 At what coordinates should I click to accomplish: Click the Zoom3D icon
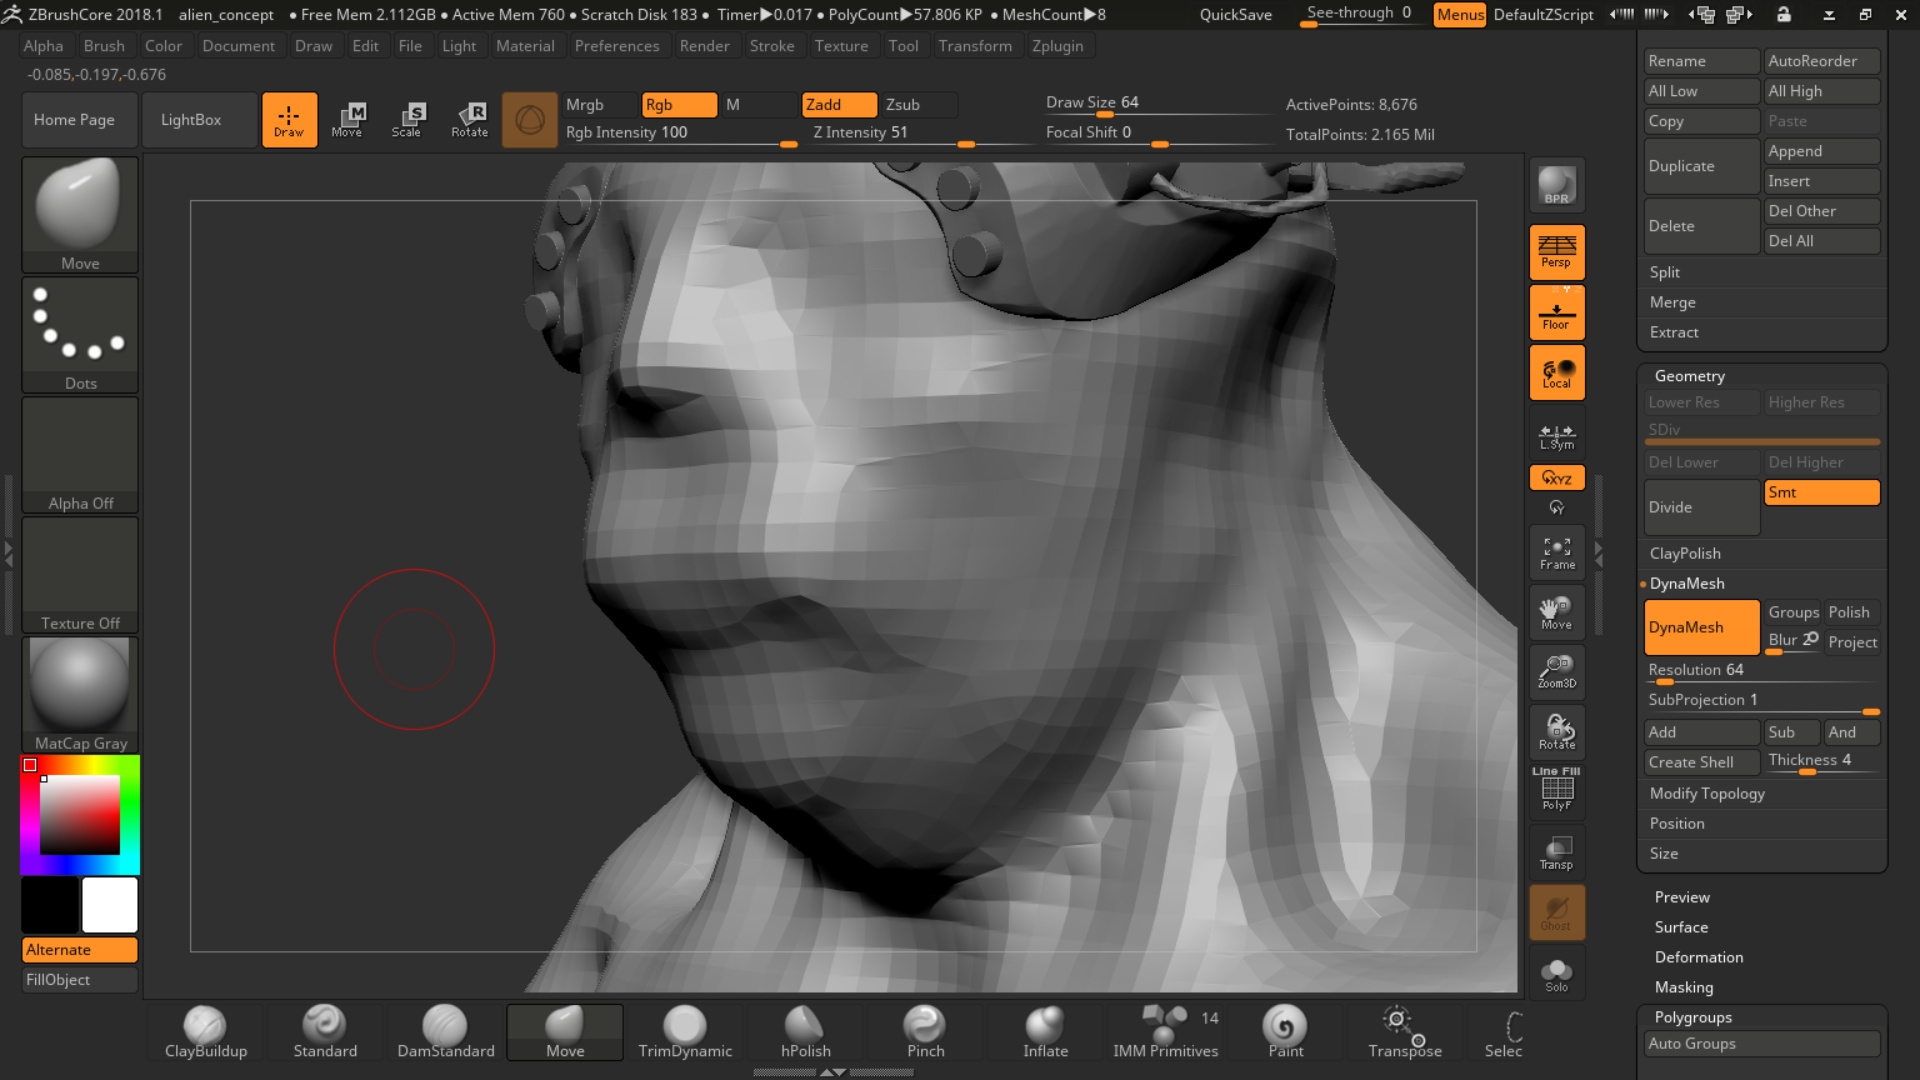coord(1557,672)
